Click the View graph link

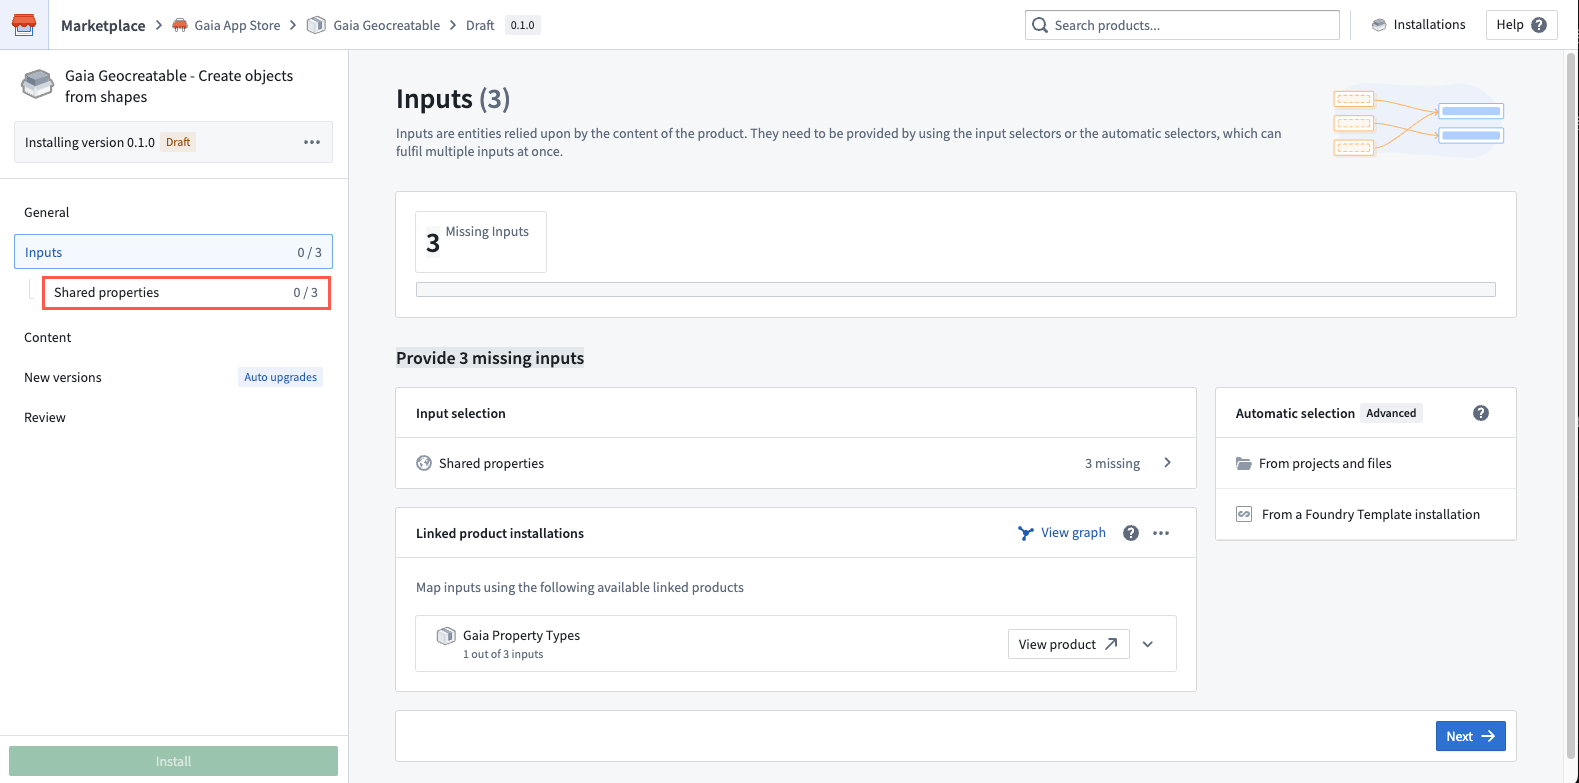pos(1062,533)
